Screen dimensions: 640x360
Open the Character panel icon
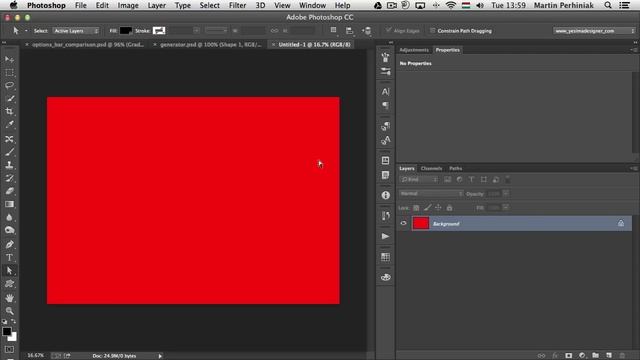385,92
